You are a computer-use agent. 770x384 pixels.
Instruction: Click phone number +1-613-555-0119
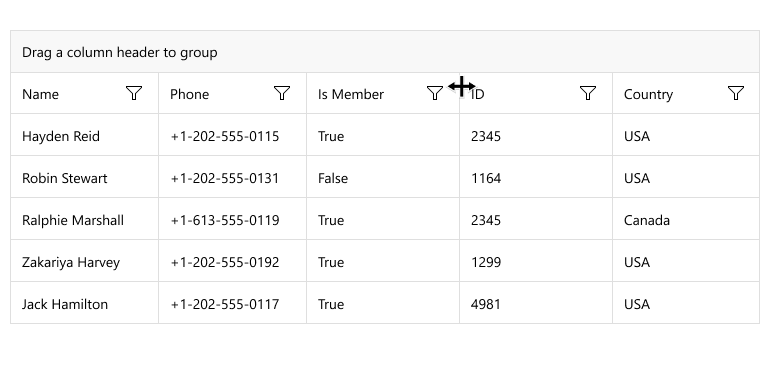[x=225, y=220]
